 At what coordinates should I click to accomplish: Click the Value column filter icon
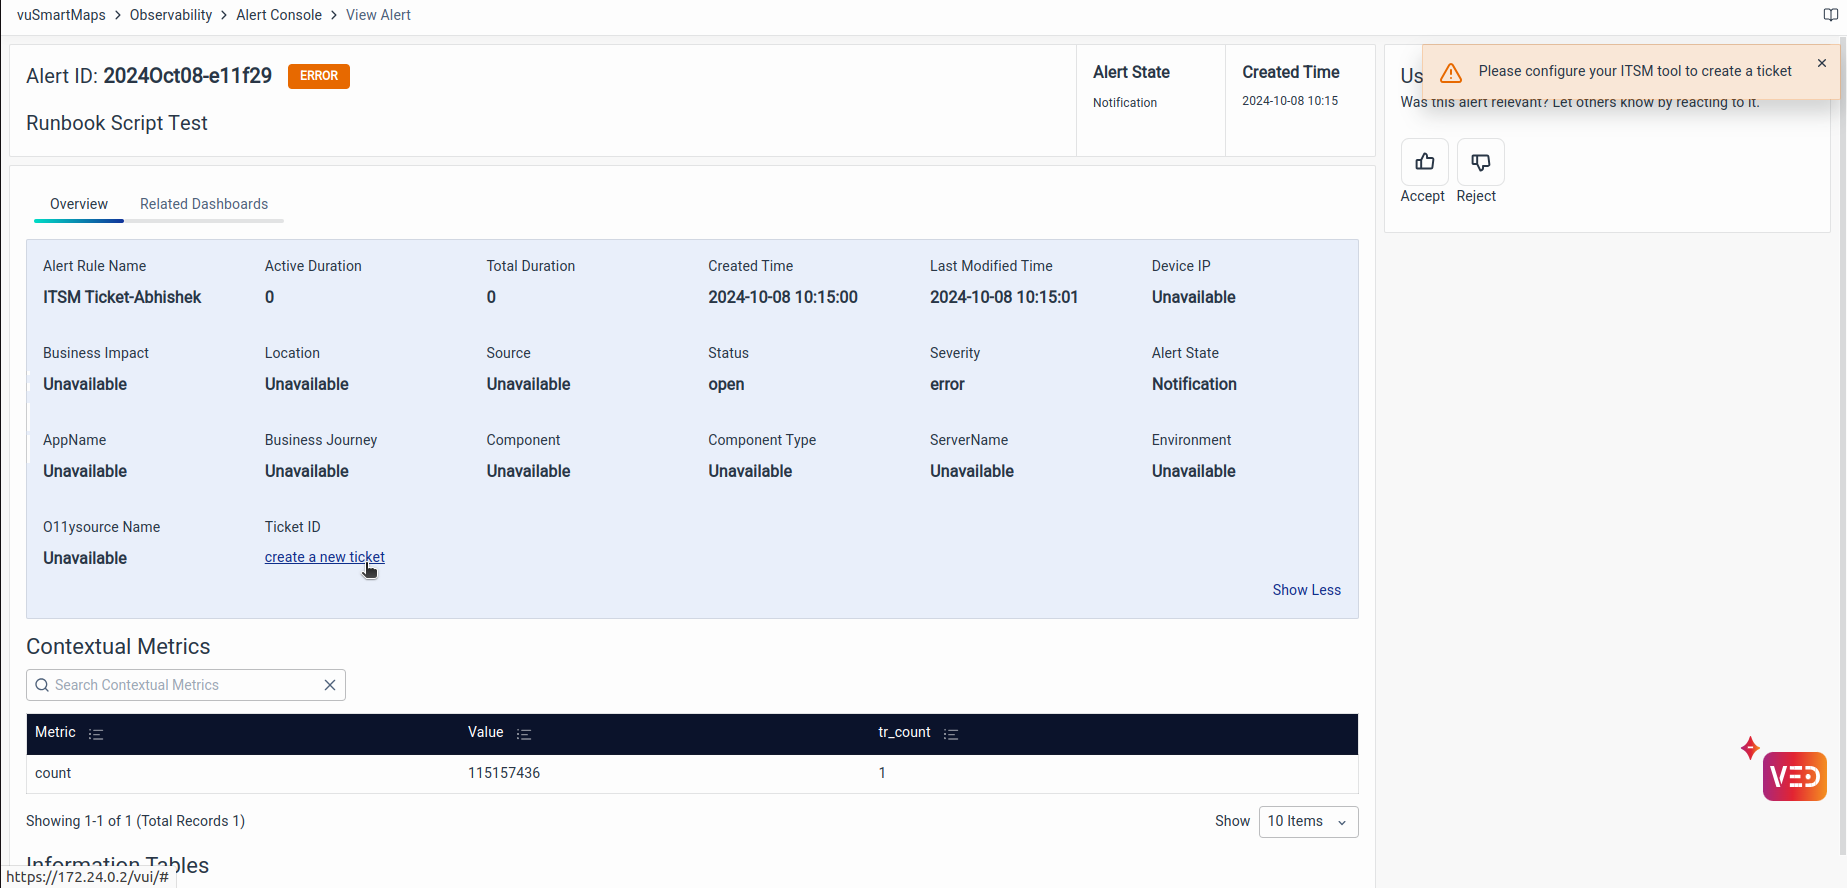pos(523,734)
